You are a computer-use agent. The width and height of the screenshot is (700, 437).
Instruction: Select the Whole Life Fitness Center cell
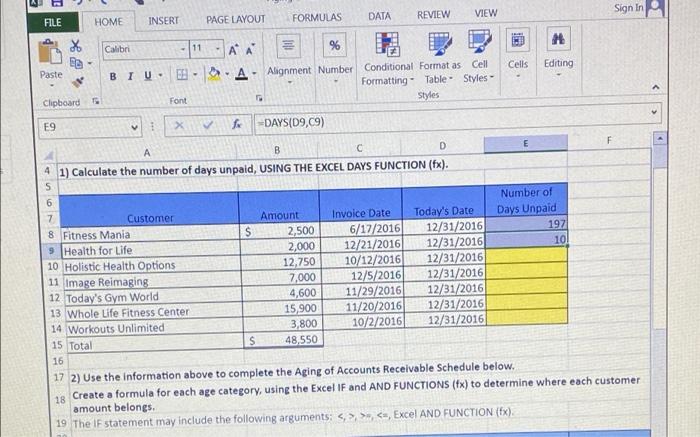coord(154,312)
